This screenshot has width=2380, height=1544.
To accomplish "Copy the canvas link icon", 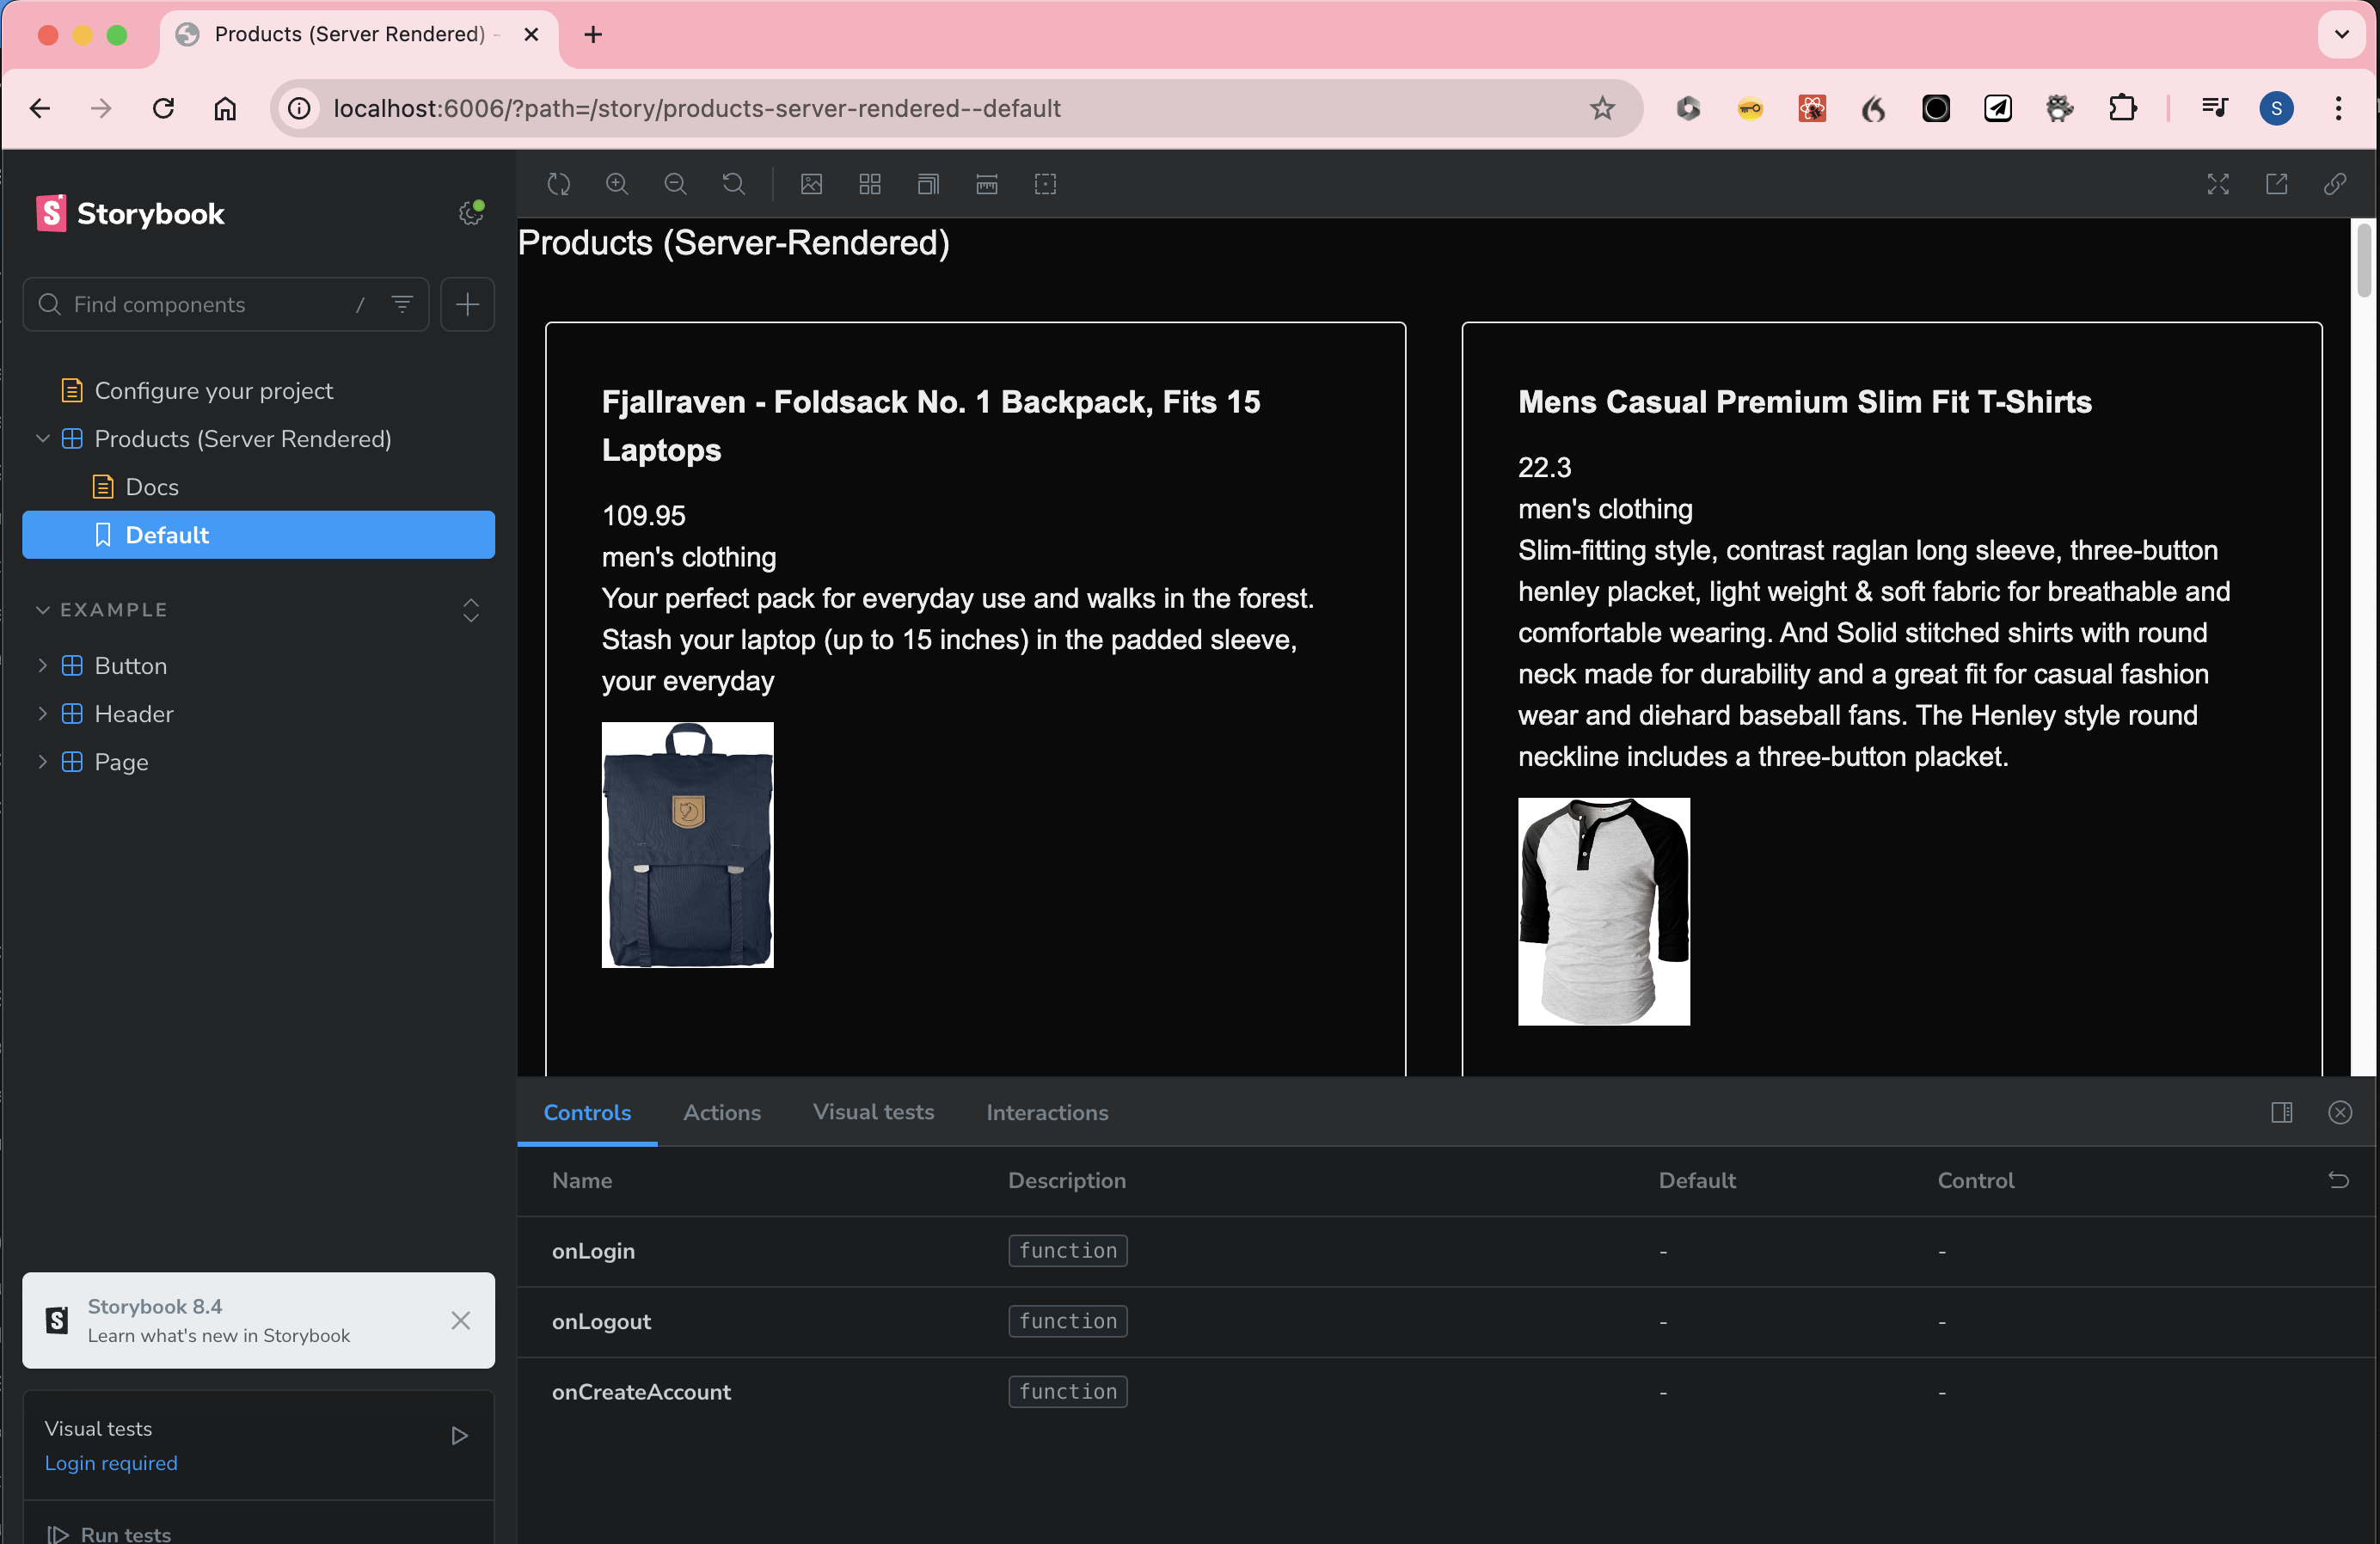I will click(x=2335, y=184).
